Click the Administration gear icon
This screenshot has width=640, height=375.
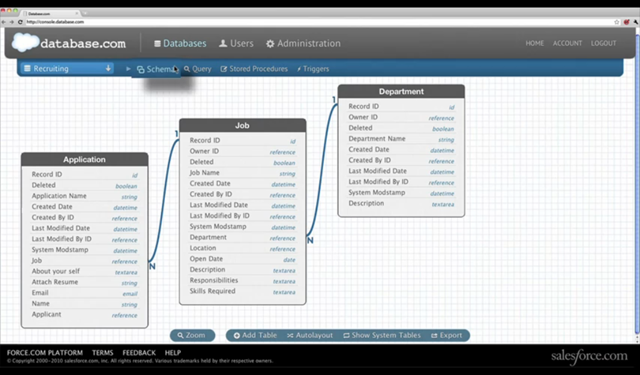[270, 44]
